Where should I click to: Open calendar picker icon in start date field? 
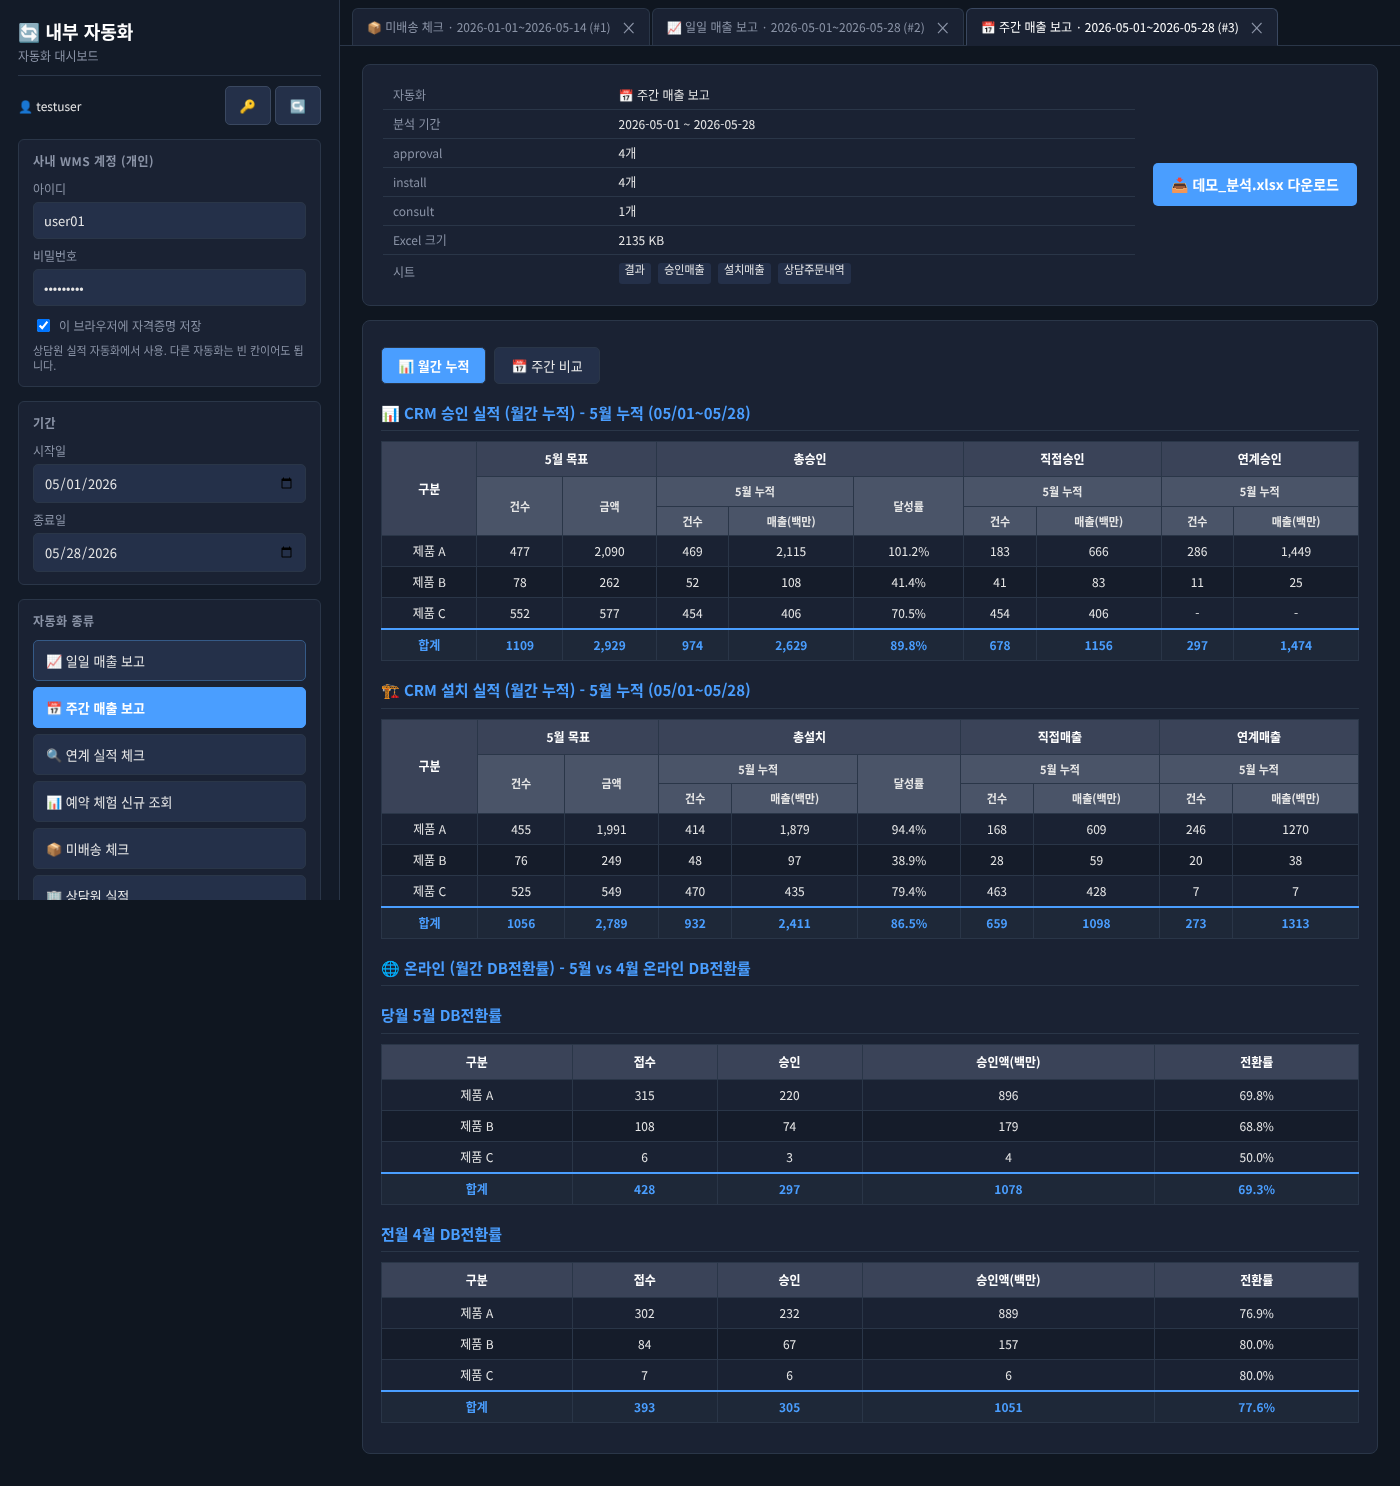click(x=287, y=484)
